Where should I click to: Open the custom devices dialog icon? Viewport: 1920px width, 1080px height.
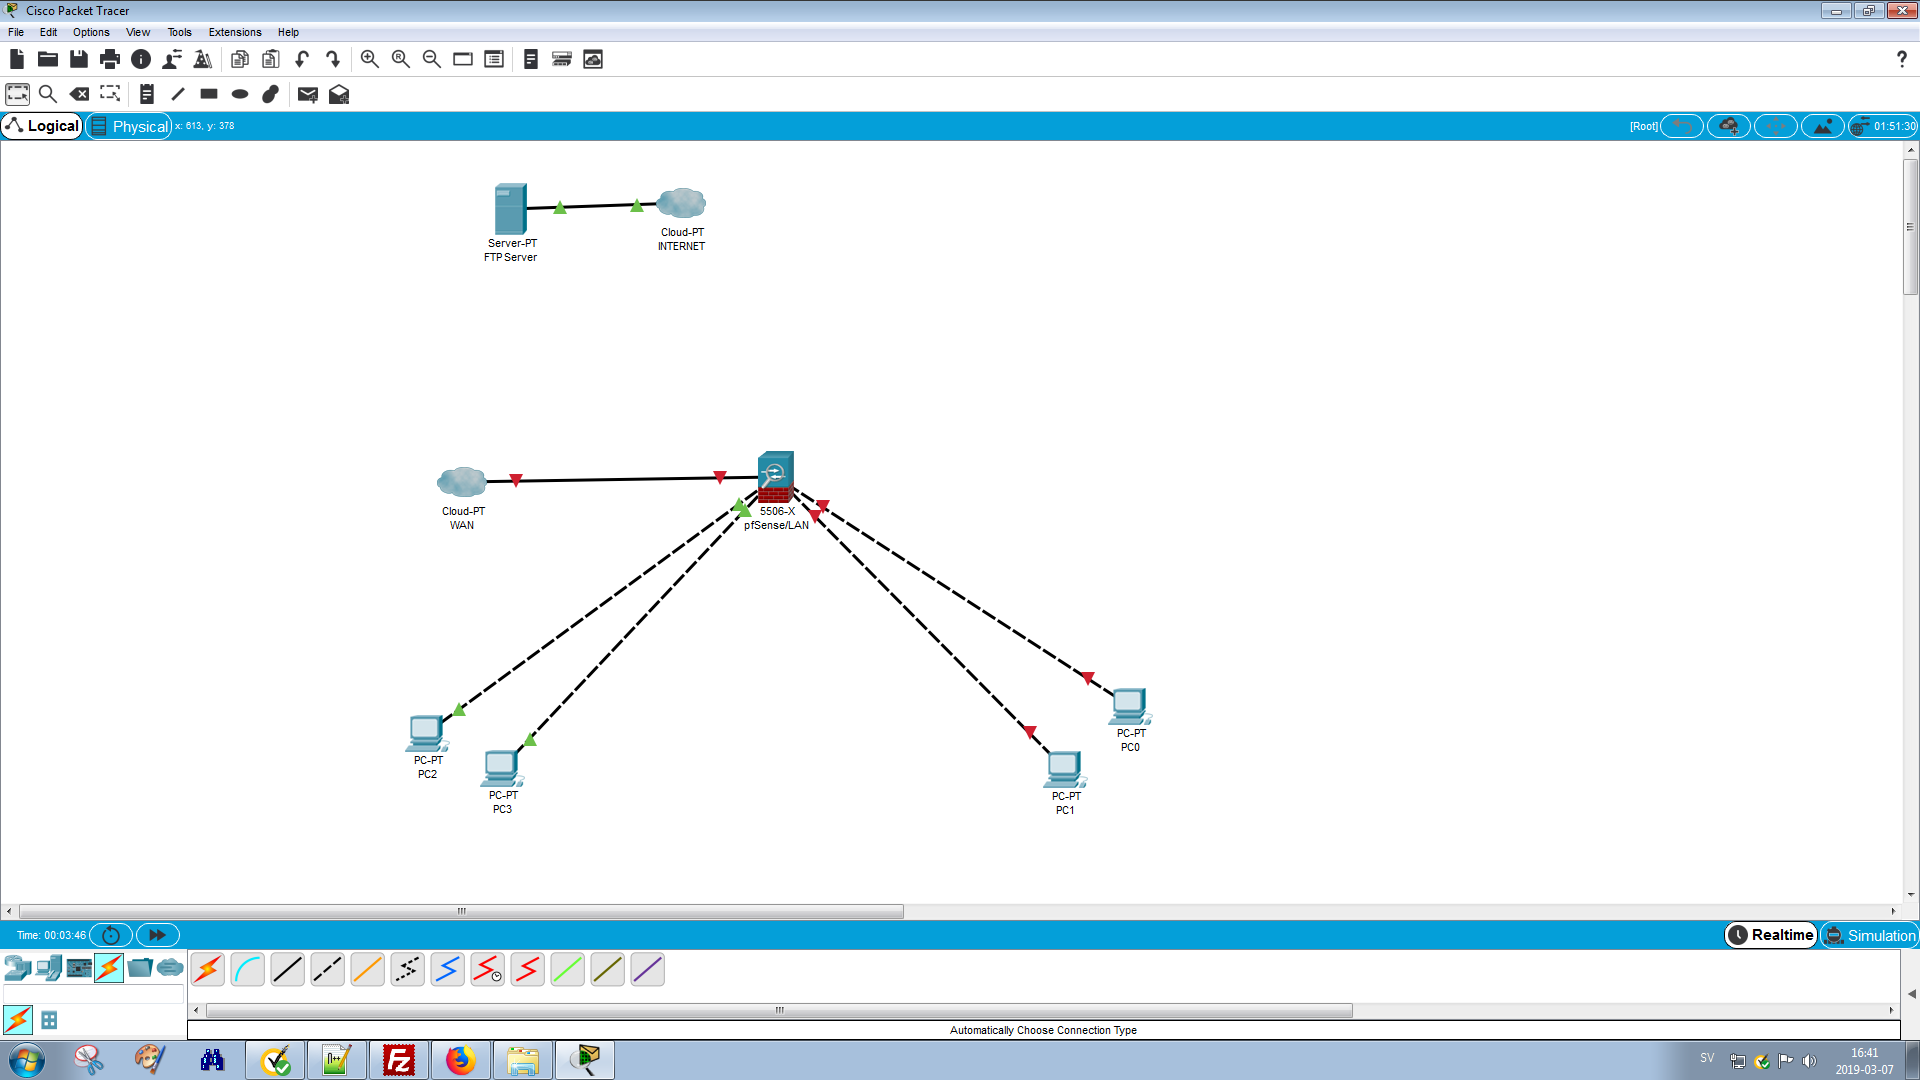[x=494, y=59]
